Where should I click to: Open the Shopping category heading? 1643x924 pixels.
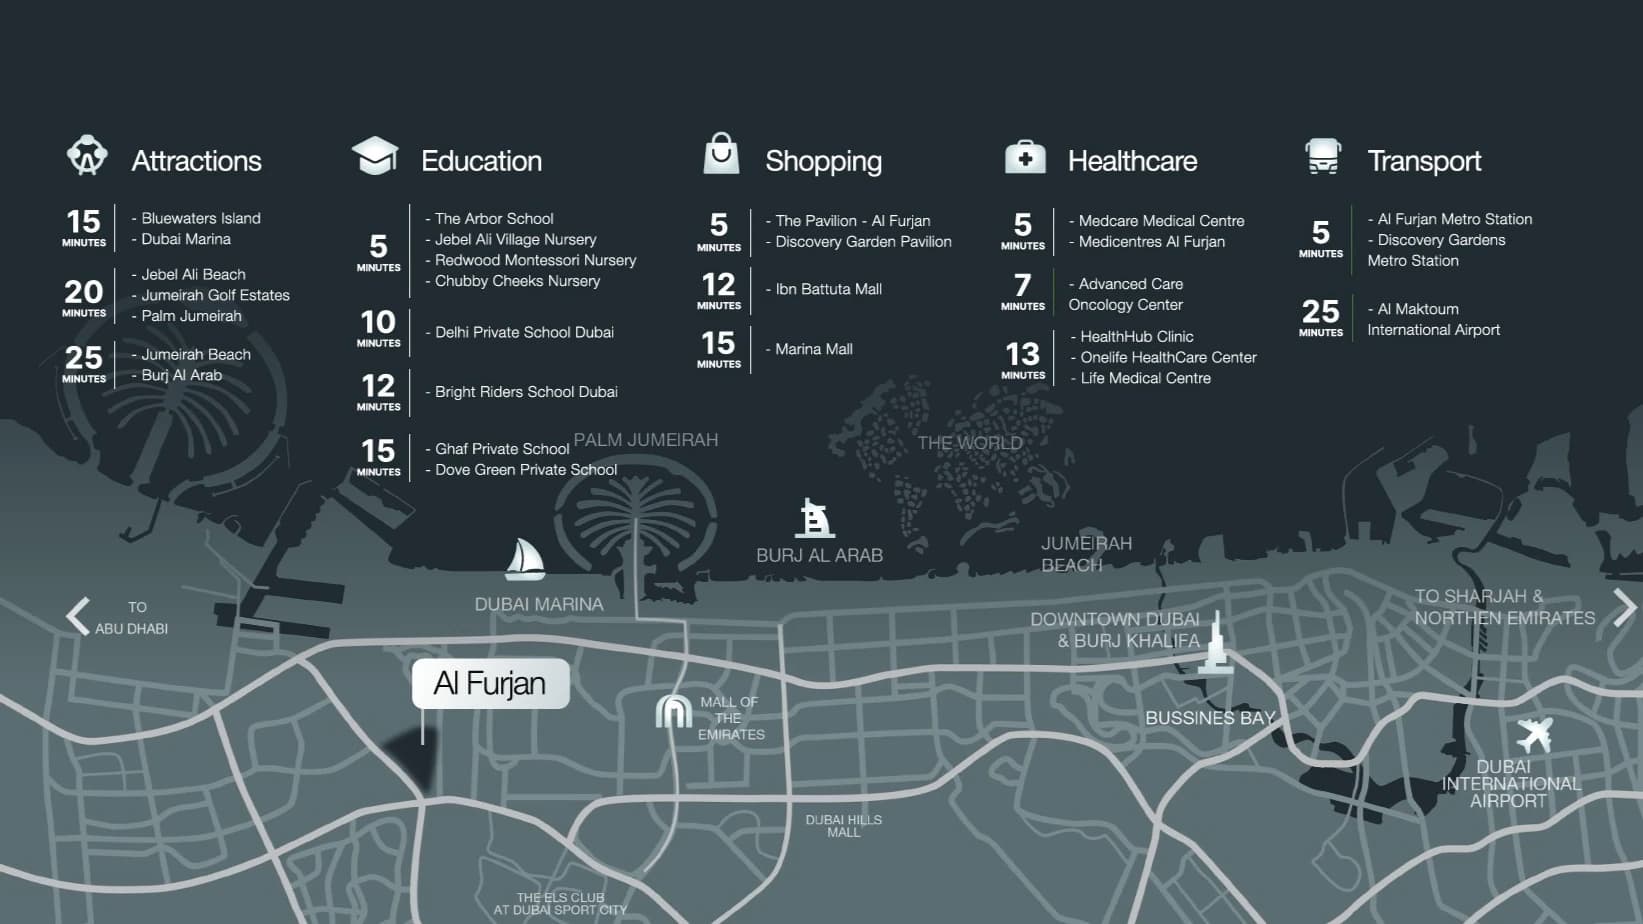tap(824, 162)
